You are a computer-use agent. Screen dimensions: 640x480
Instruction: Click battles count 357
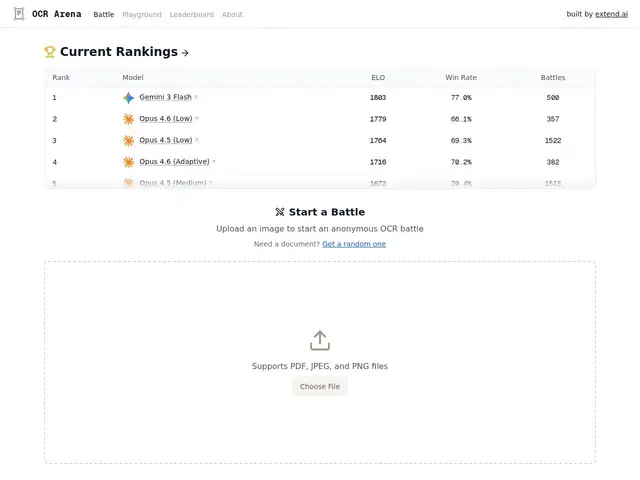(x=553, y=119)
